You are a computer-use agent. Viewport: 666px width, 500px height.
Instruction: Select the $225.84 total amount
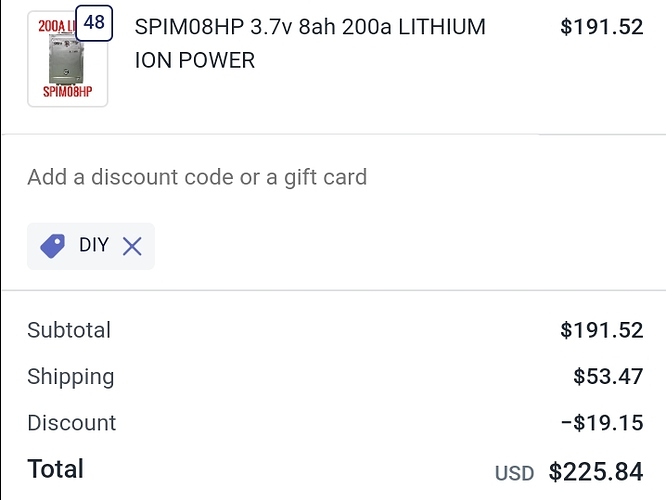[596, 471]
